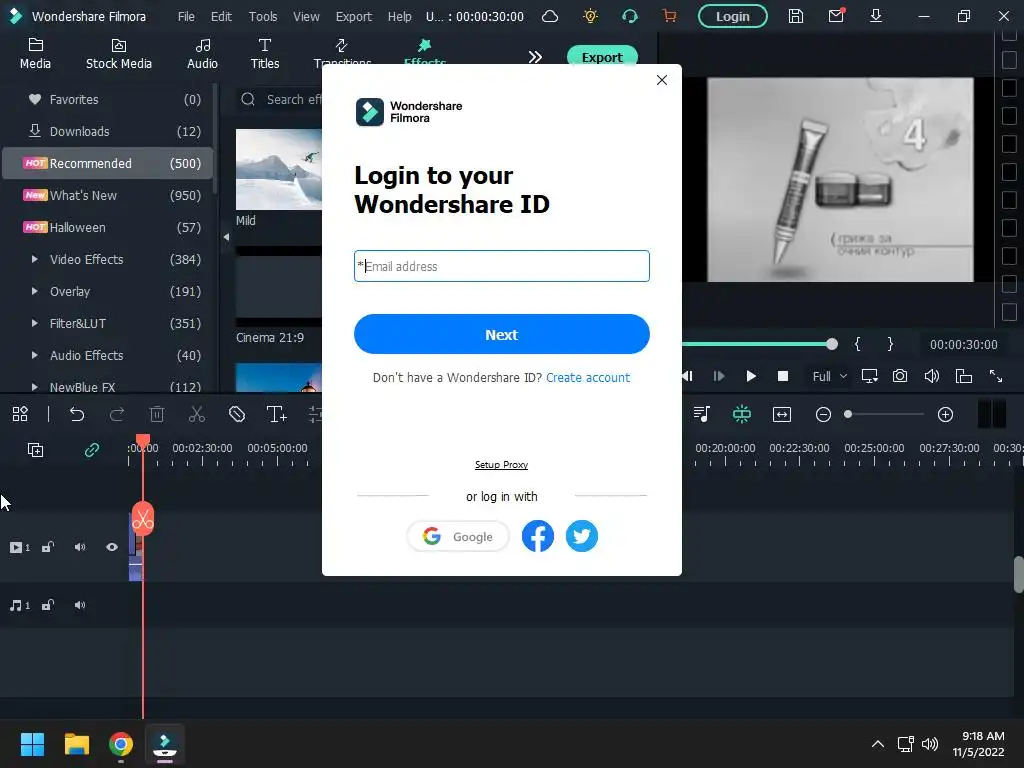The width and height of the screenshot is (1024, 768).
Task: Take a snapshot with camera icon
Action: tap(900, 376)
